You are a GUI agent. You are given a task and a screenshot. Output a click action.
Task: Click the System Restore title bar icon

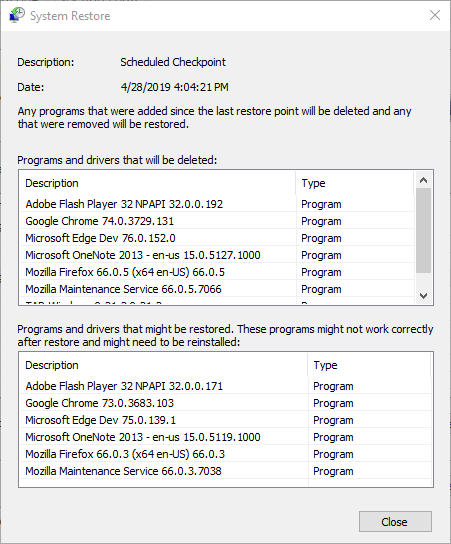click(17, 15)
